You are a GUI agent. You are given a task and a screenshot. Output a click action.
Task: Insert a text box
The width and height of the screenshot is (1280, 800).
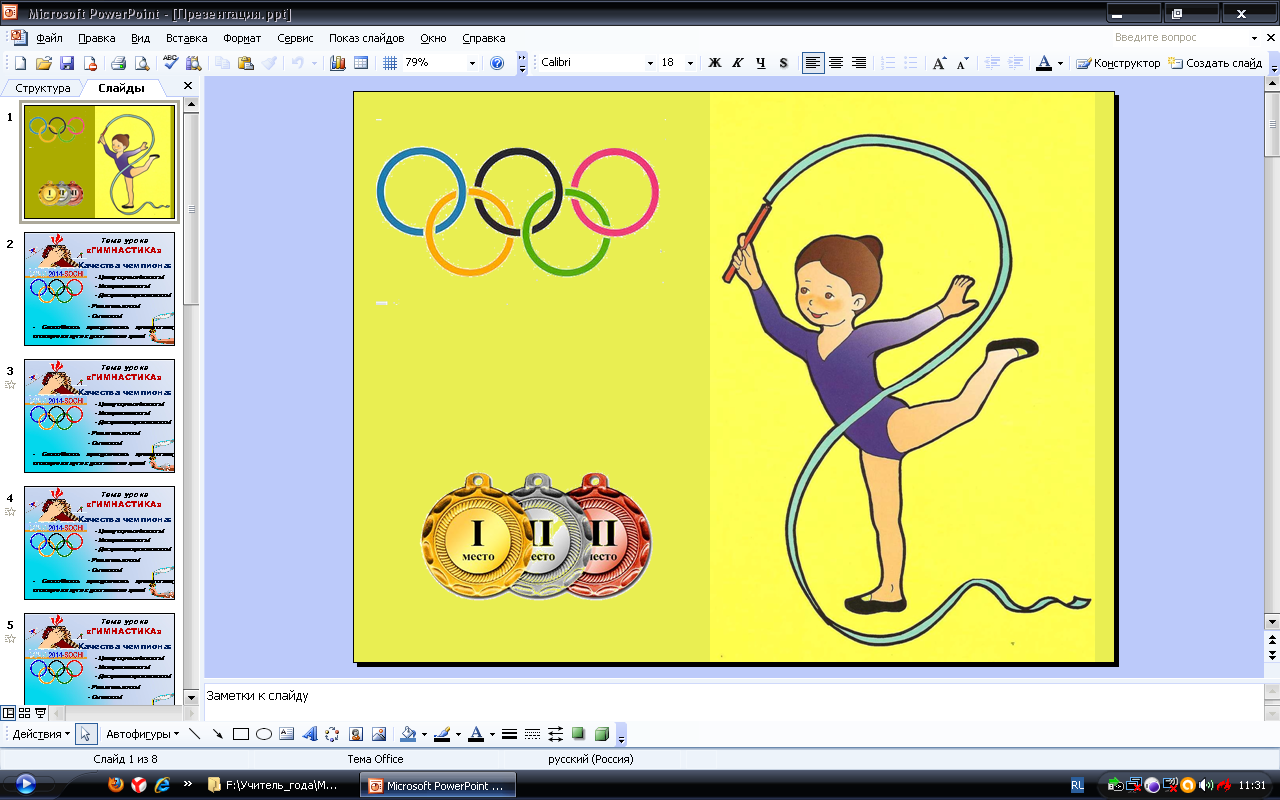[287, 734]
